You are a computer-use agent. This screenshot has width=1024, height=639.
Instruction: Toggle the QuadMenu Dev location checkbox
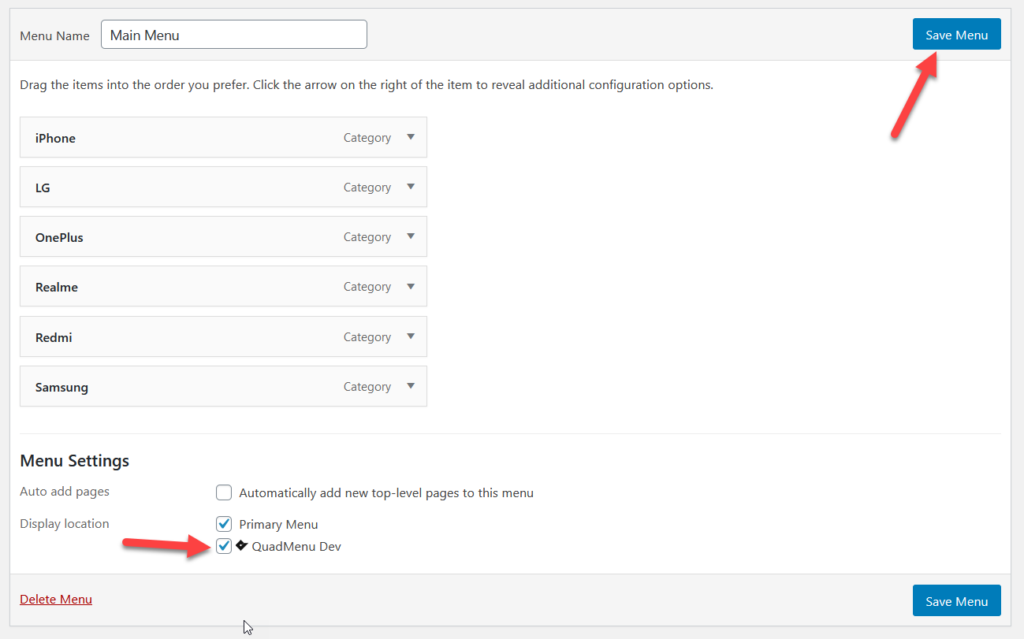tap(224, 546)
